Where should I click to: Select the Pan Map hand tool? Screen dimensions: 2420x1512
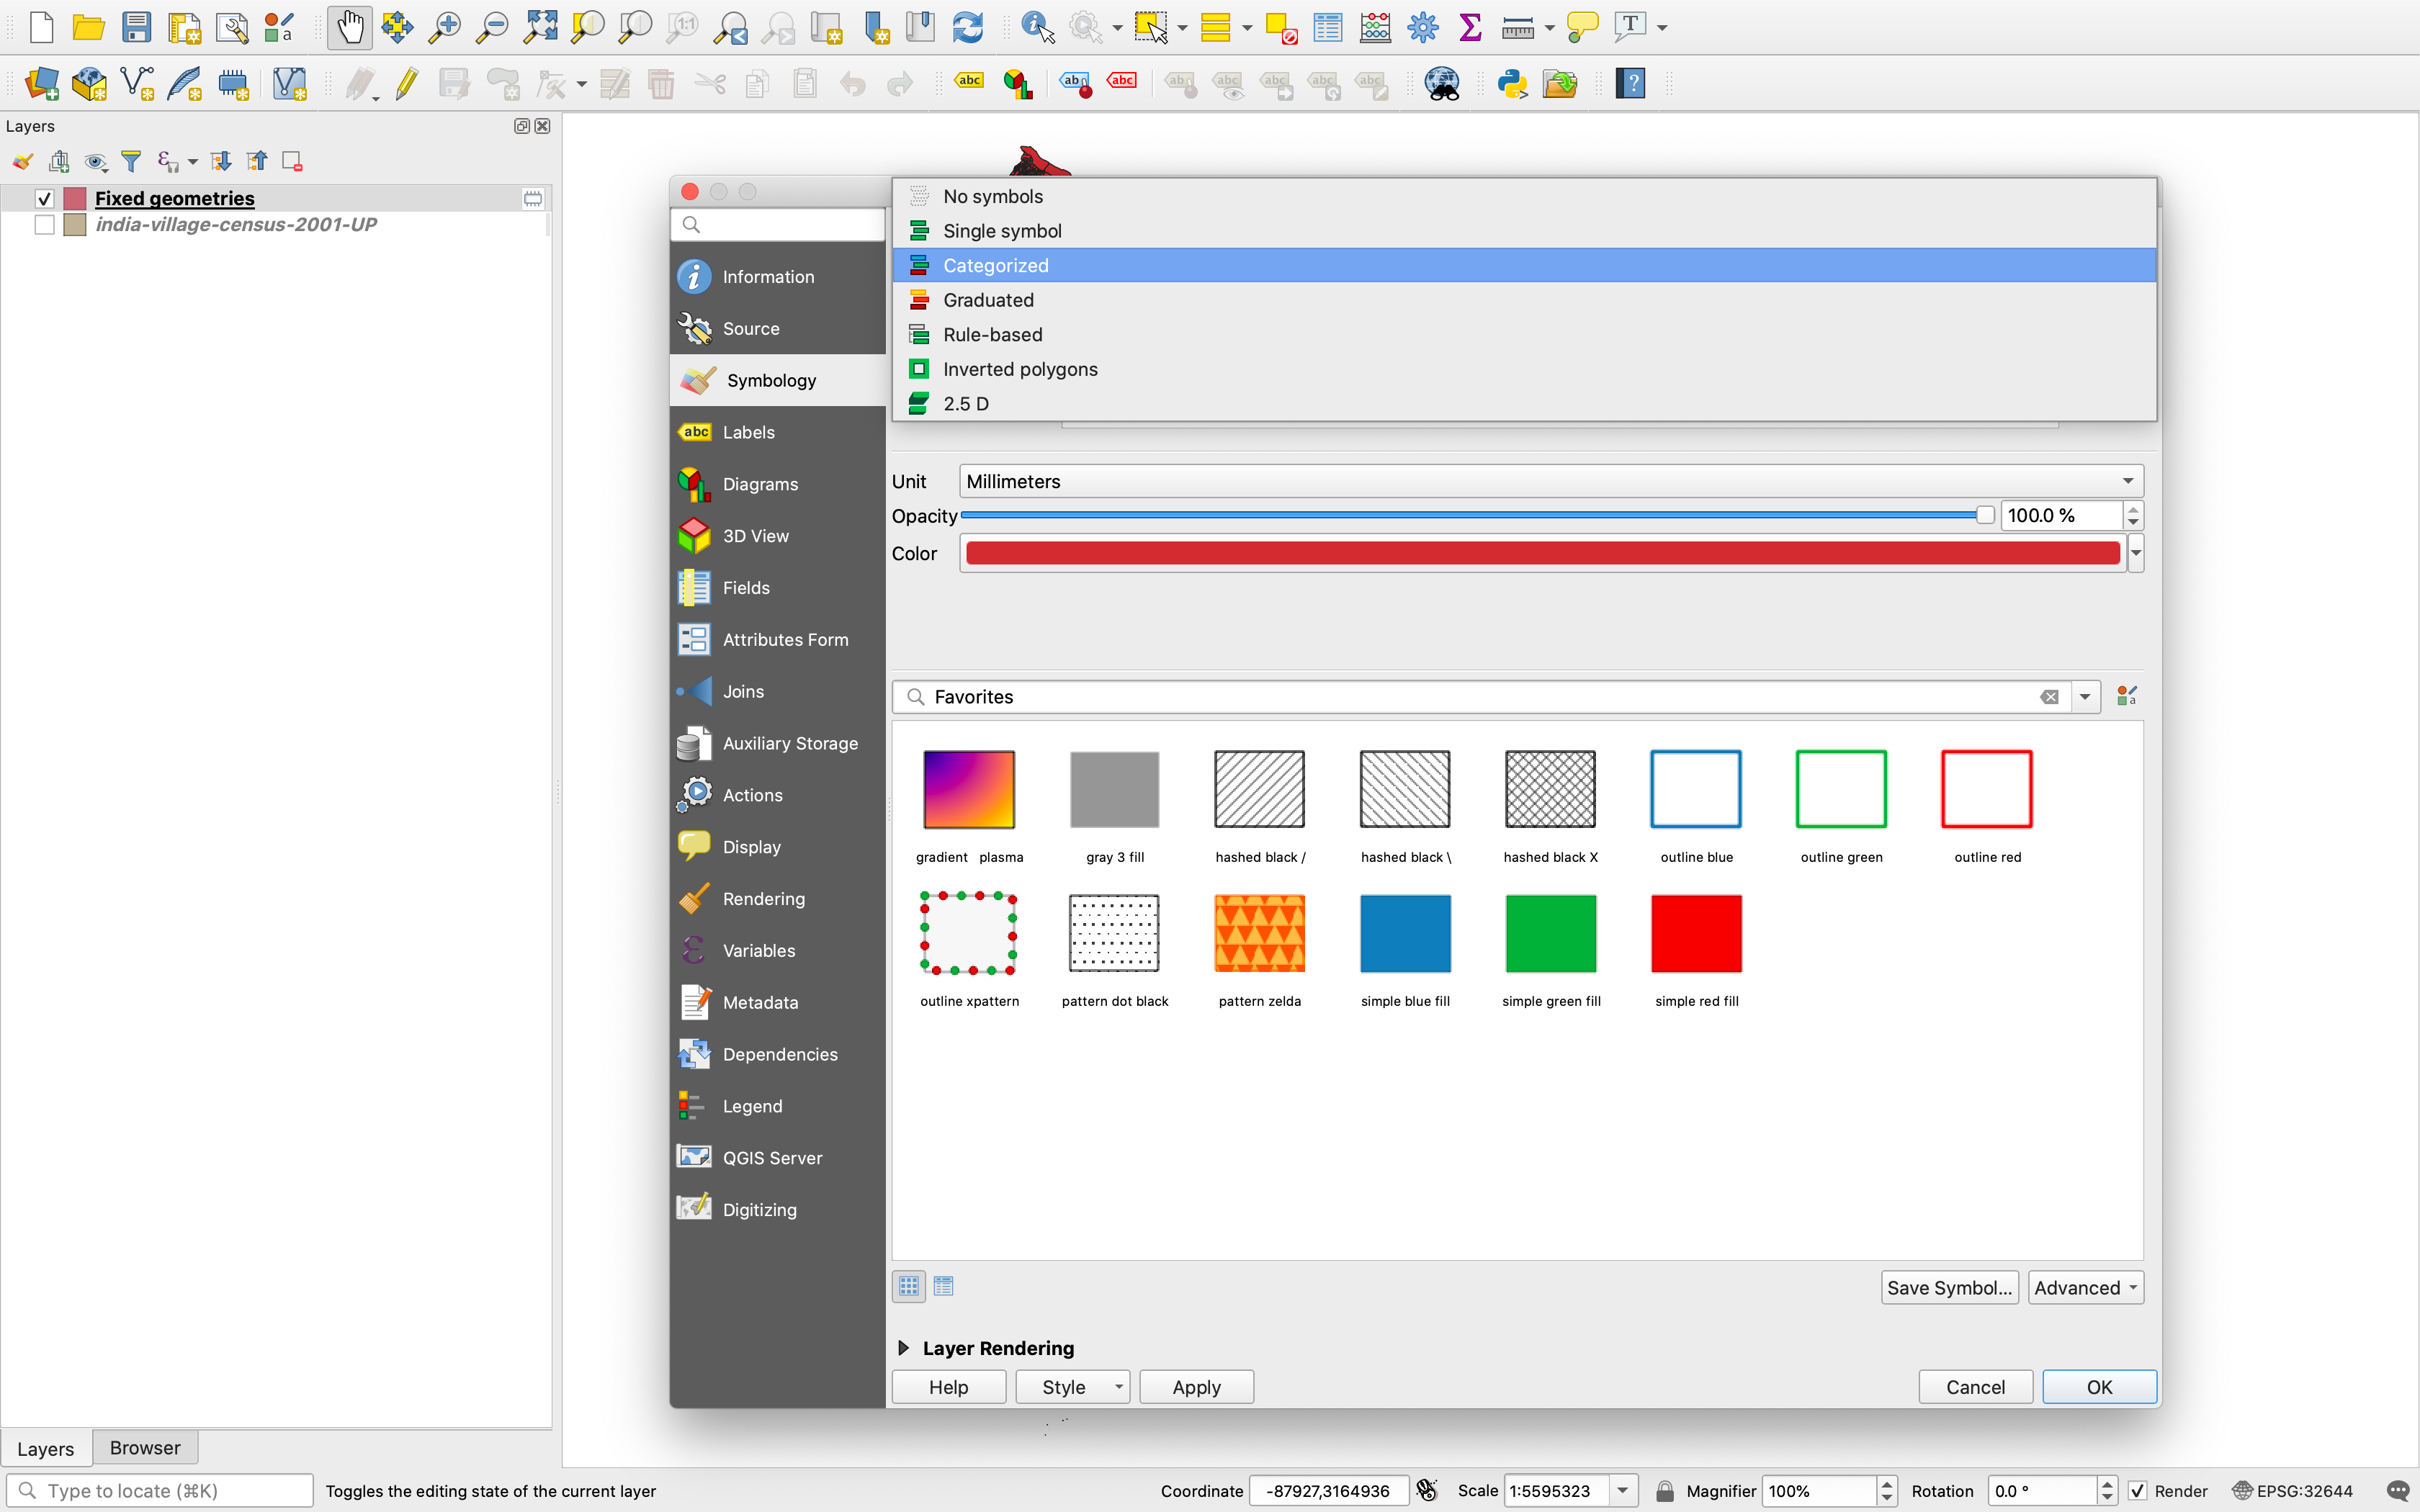click(350, 27)
